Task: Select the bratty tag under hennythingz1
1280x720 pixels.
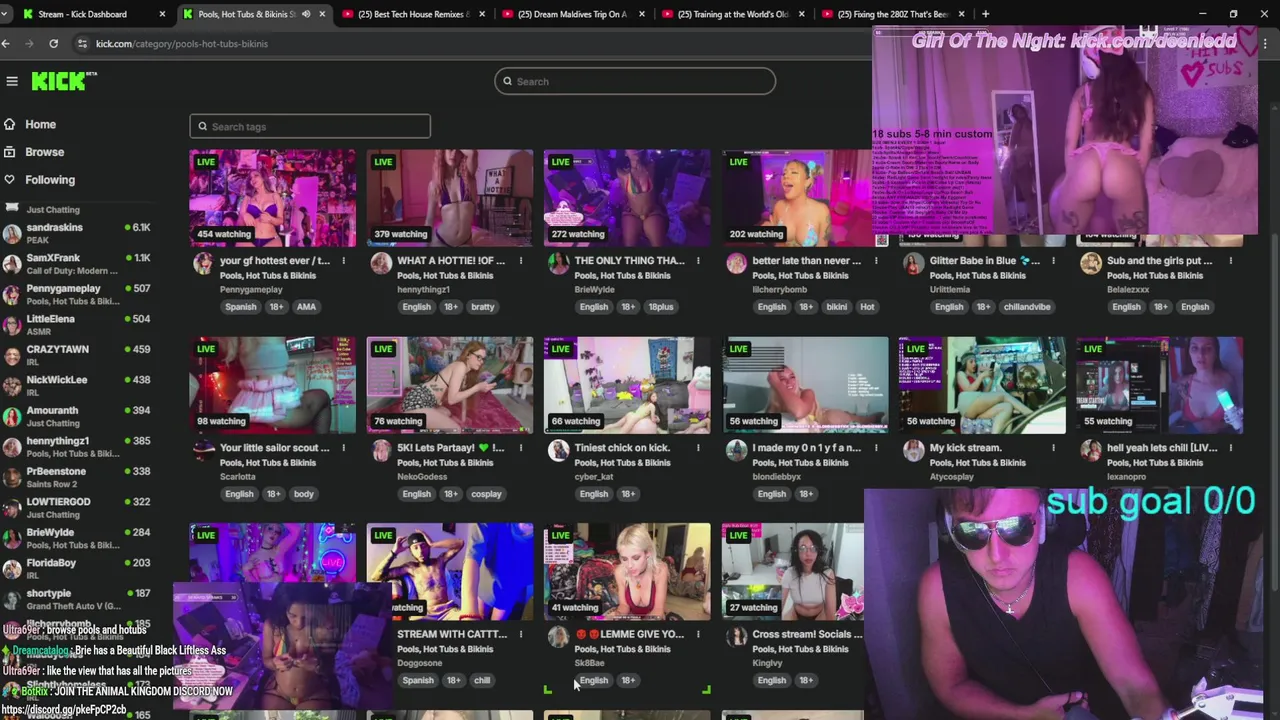Action: [483, 307]
